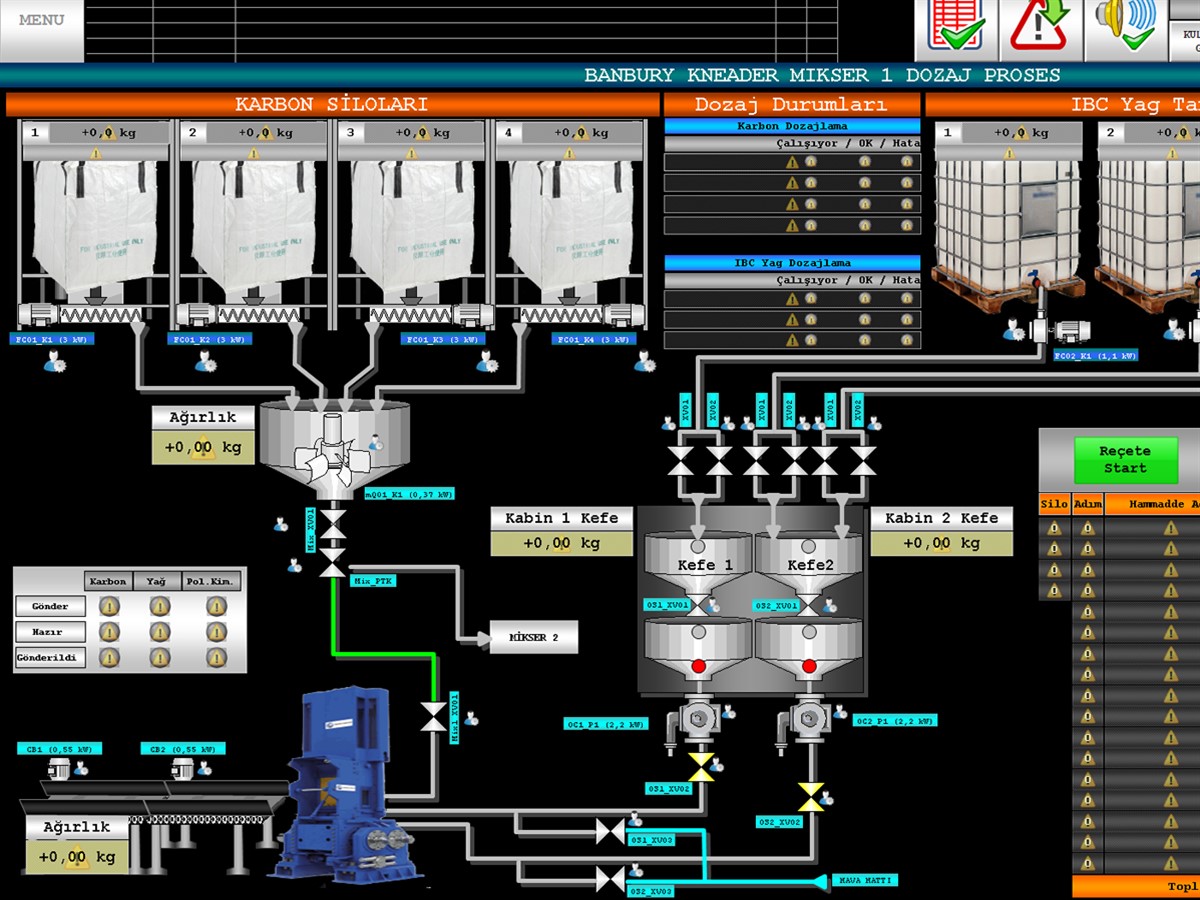Select the mQ01_K1 agitator in mixing hopper
Viewport: 1200px width, 900px height.
[333, 450]
